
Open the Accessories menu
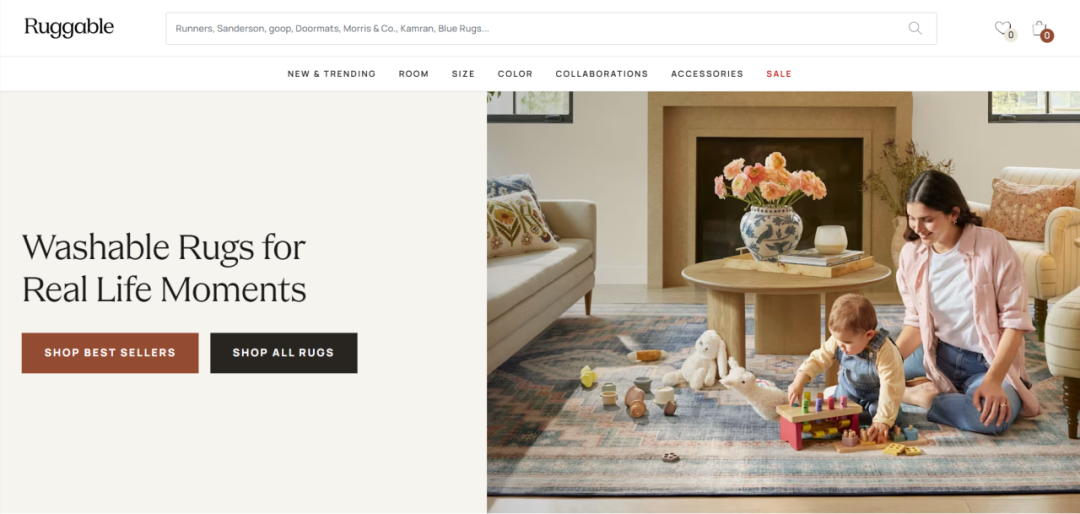(x=707, y=74)
